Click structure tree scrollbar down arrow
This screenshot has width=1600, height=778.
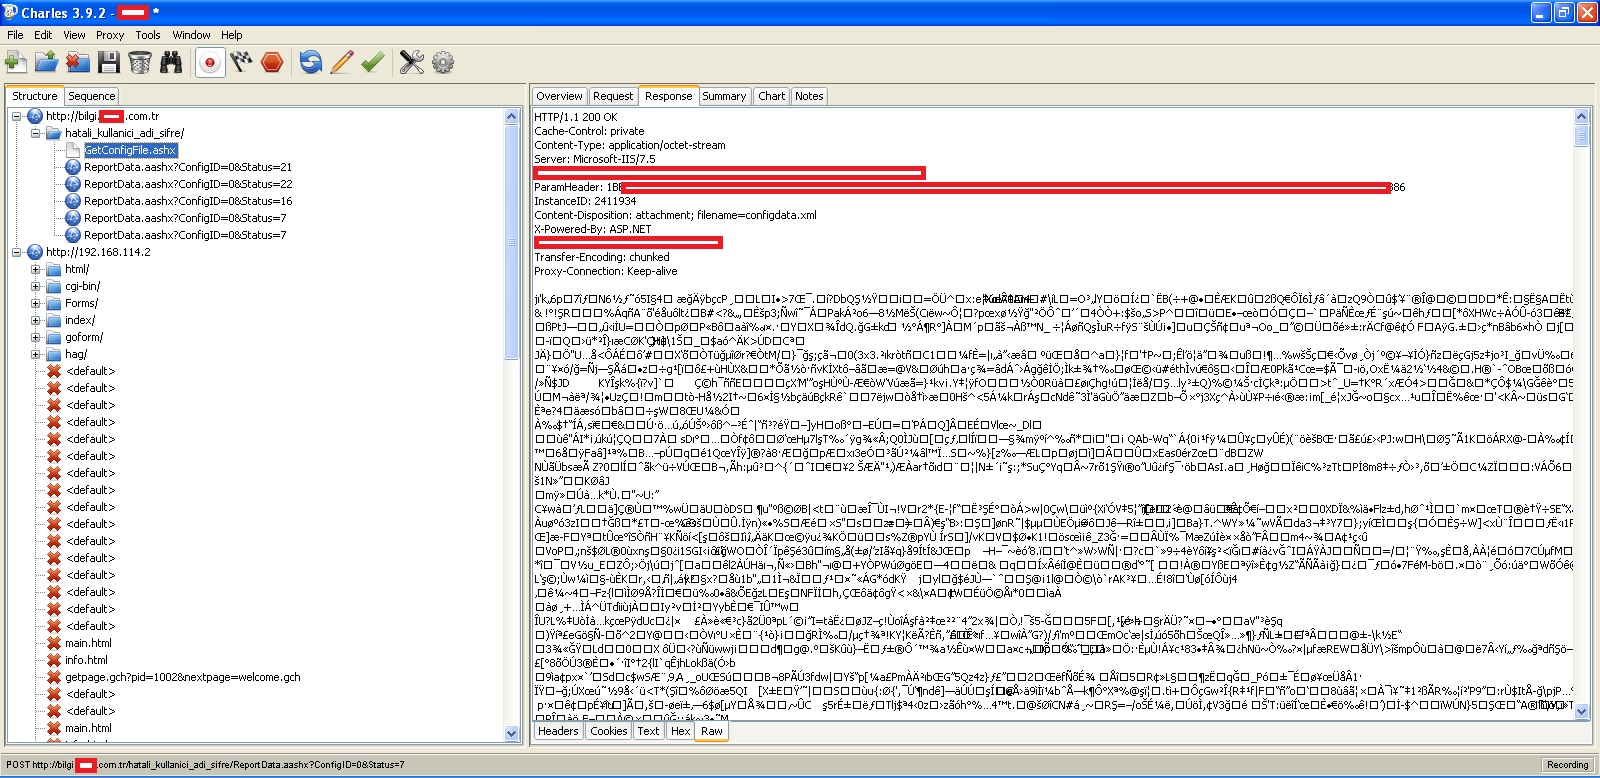point(512,733)
